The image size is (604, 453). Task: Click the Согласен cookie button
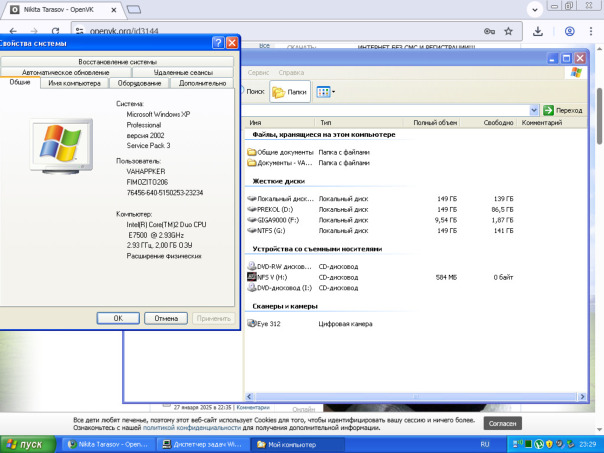pos(502,423)
